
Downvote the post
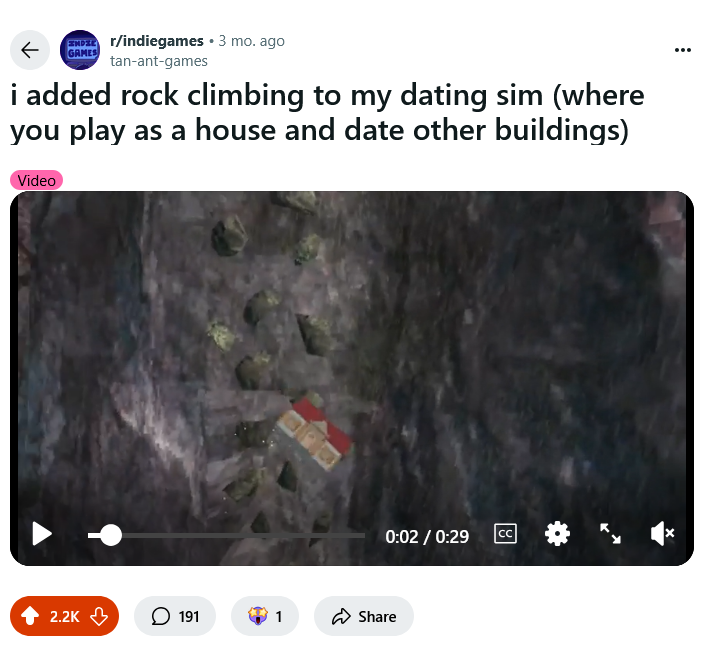pos(99,616)
